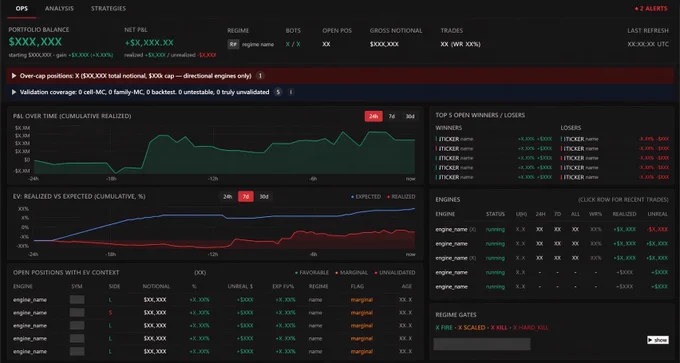Select 24h range on P&L Over Time chart

click(373, 116)
